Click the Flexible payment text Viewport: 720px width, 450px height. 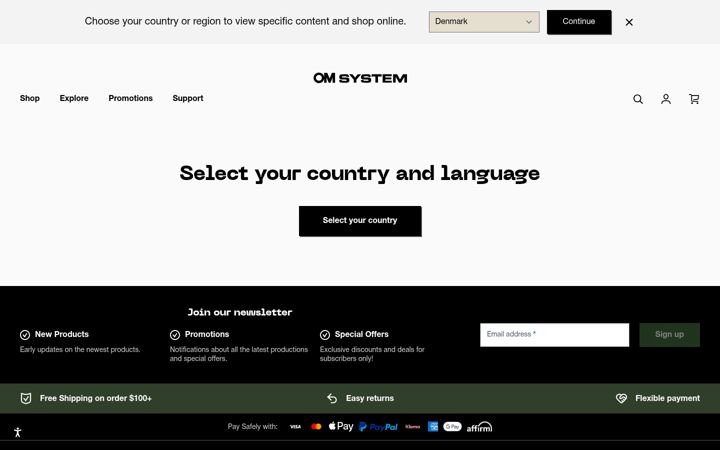(668, 398)
